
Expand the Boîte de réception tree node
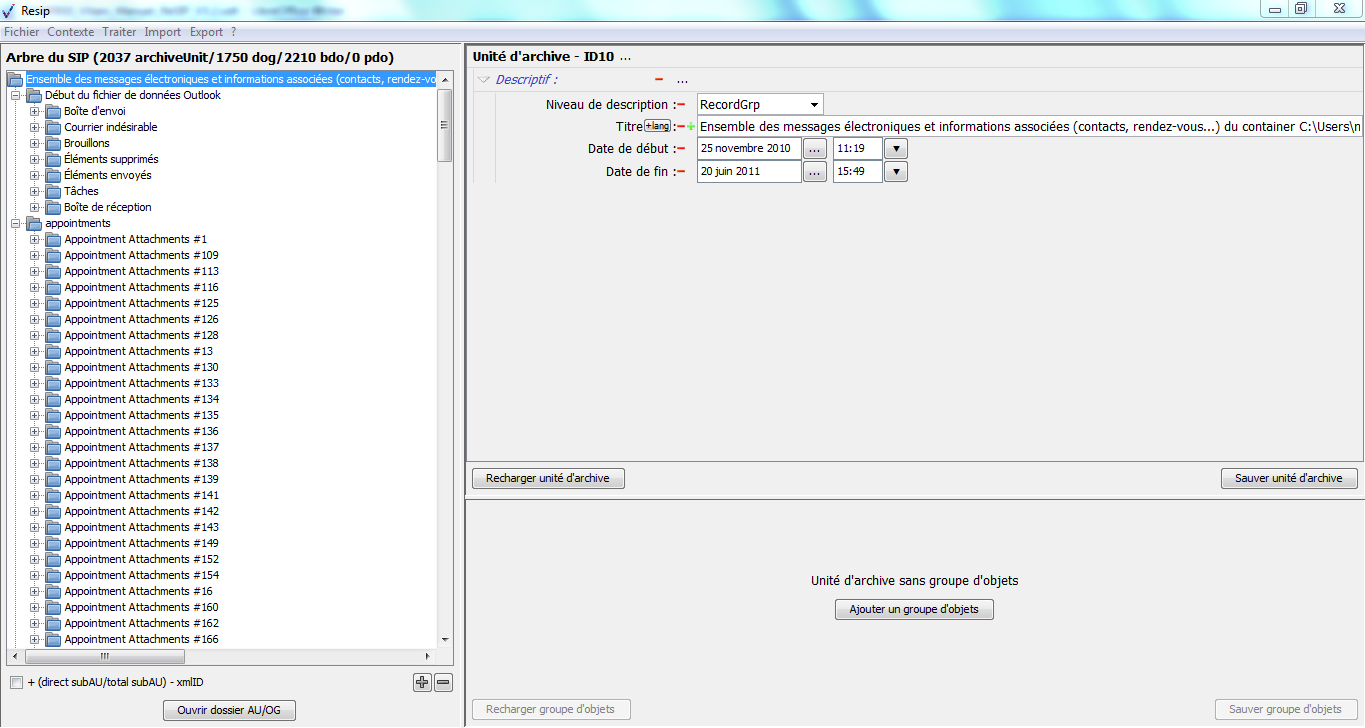click(35, 207)
